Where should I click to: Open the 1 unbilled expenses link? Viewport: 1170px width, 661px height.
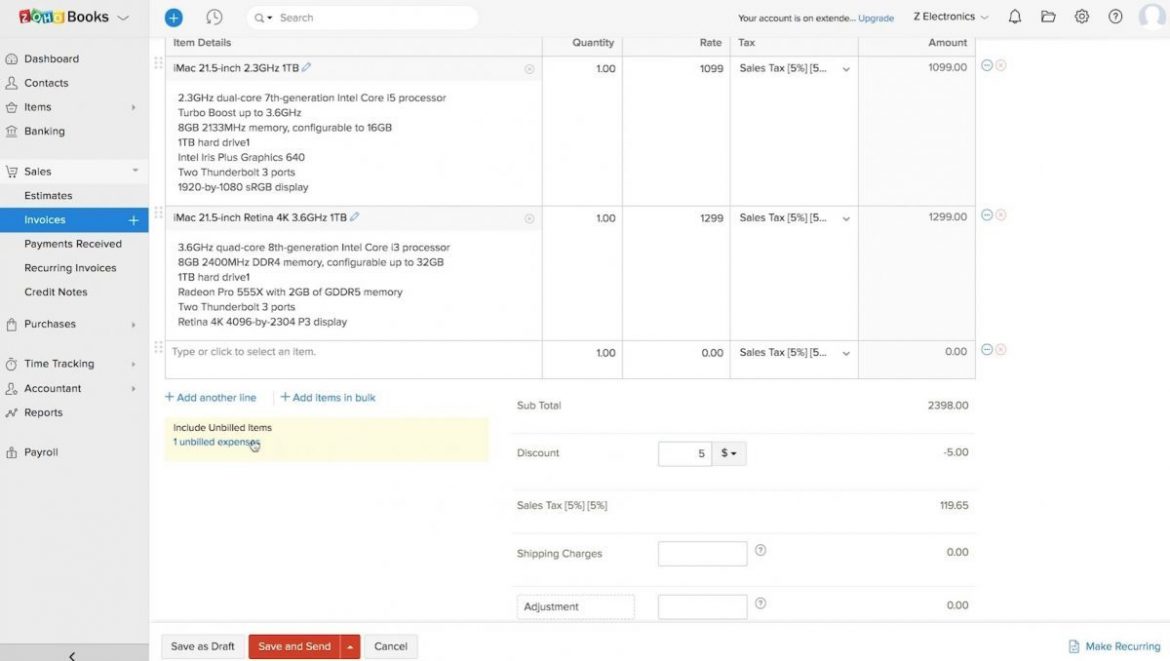(216, 441)
